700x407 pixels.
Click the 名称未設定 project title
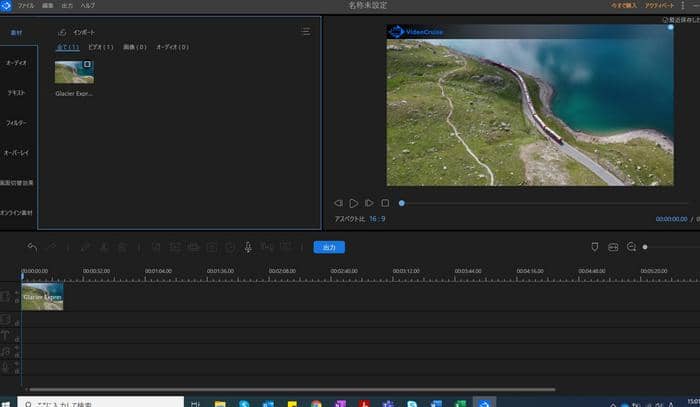pyautogui.click(x=367, y=5)
